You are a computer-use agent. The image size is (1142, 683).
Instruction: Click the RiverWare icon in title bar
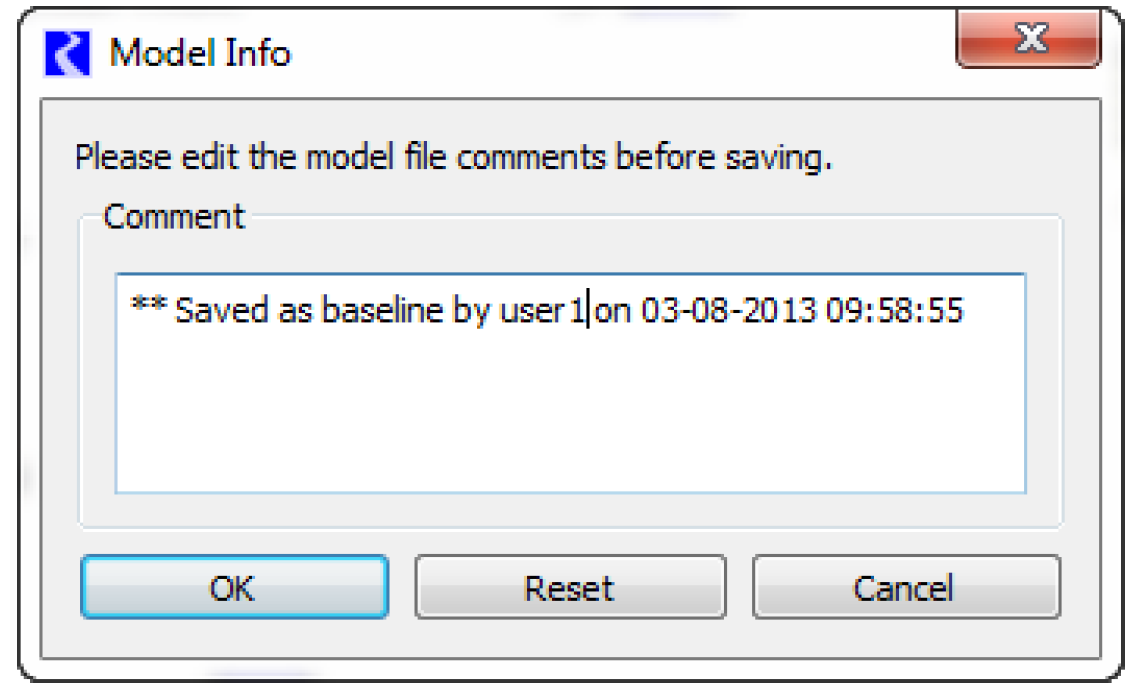coord(67,53)
